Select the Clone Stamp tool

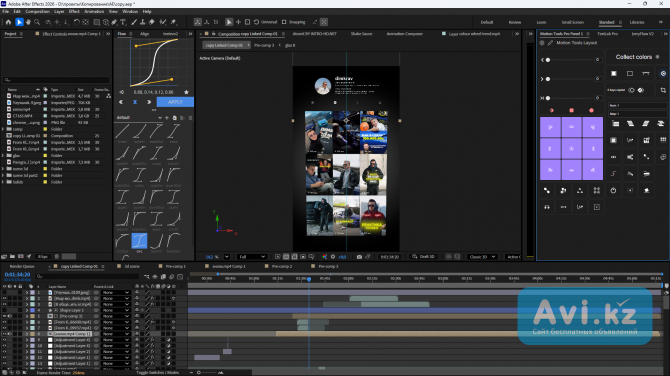pos(143,22)
